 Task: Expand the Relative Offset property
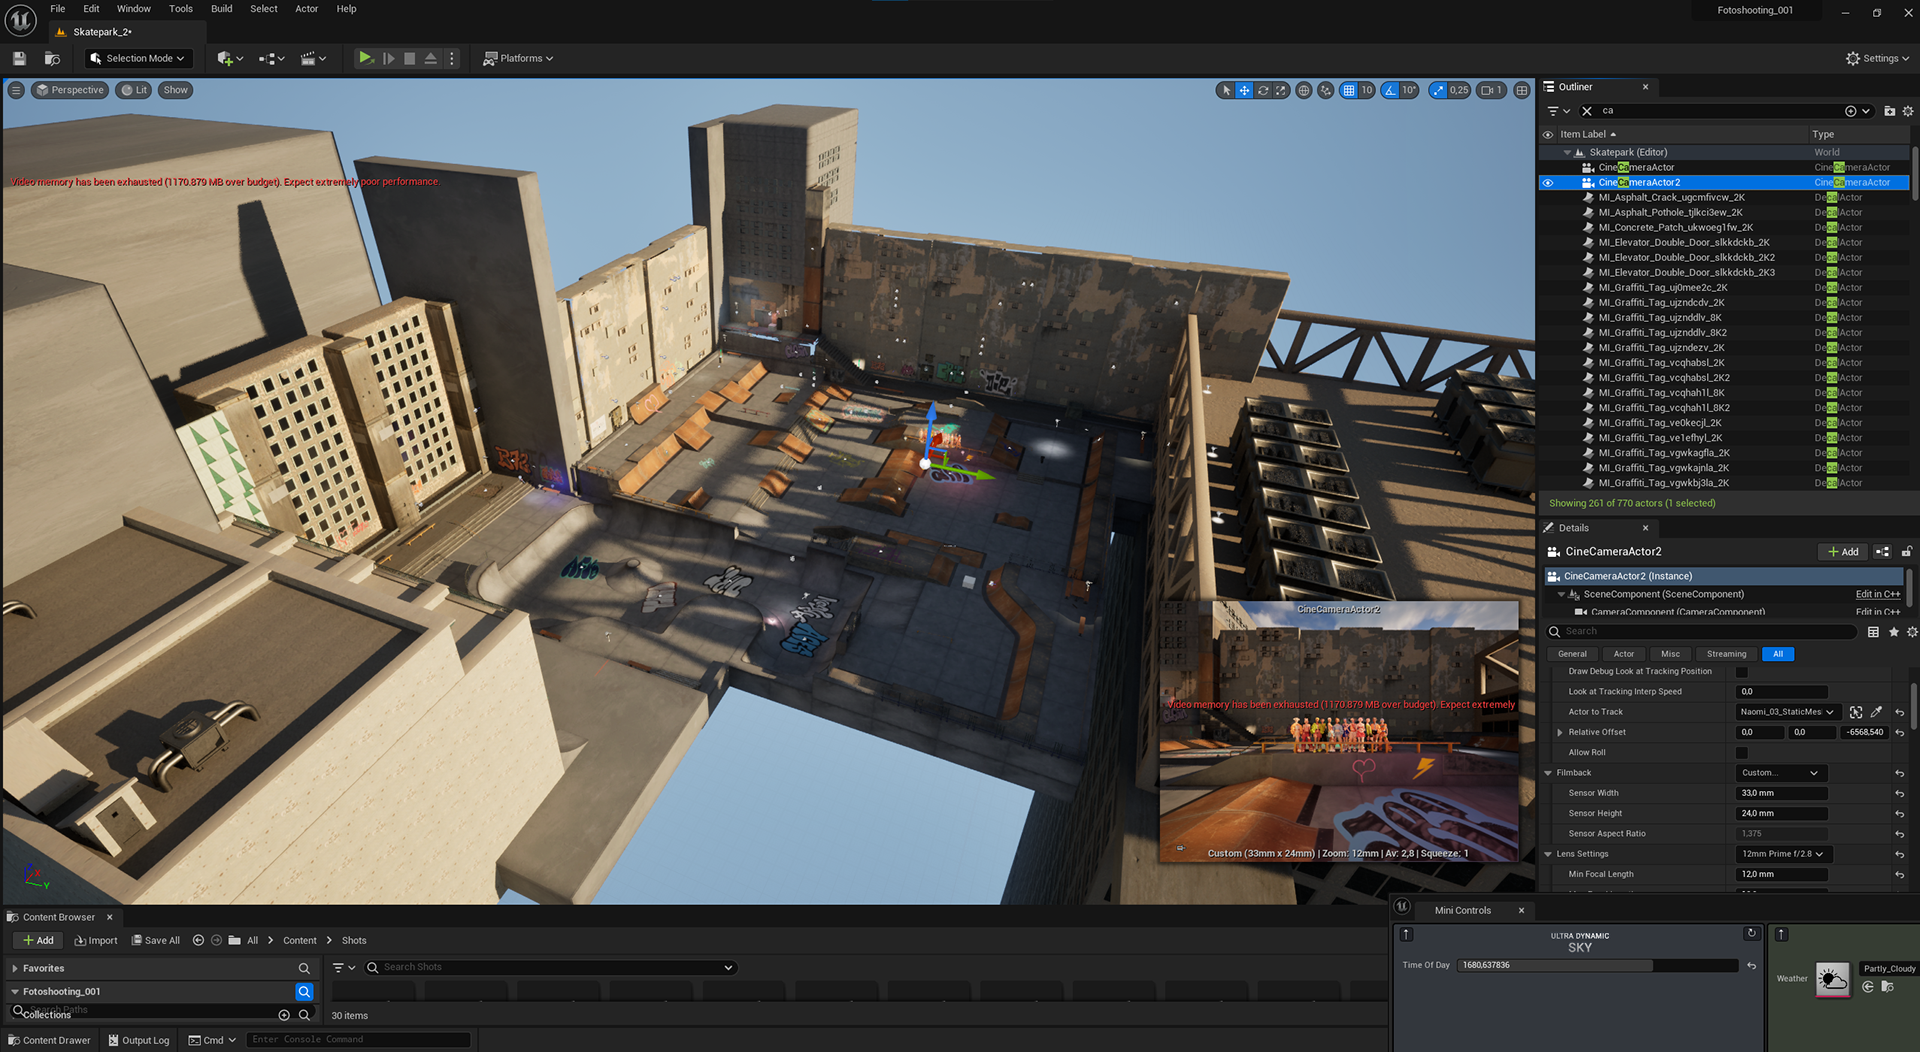click(x=1560, y=733)
